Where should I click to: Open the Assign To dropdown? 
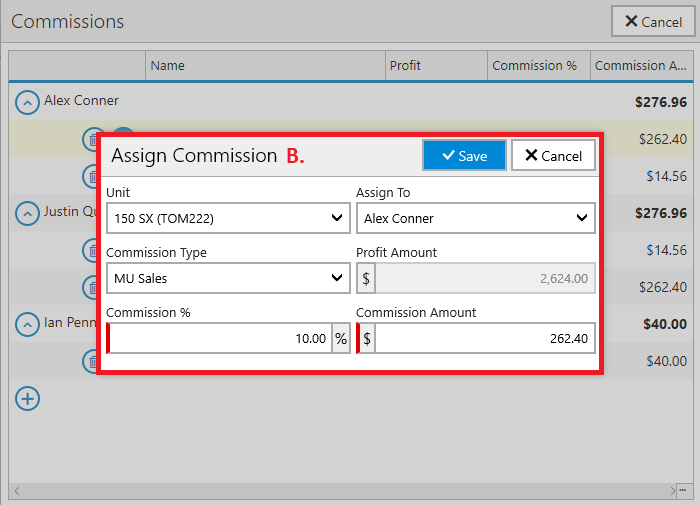coord(476,218)
